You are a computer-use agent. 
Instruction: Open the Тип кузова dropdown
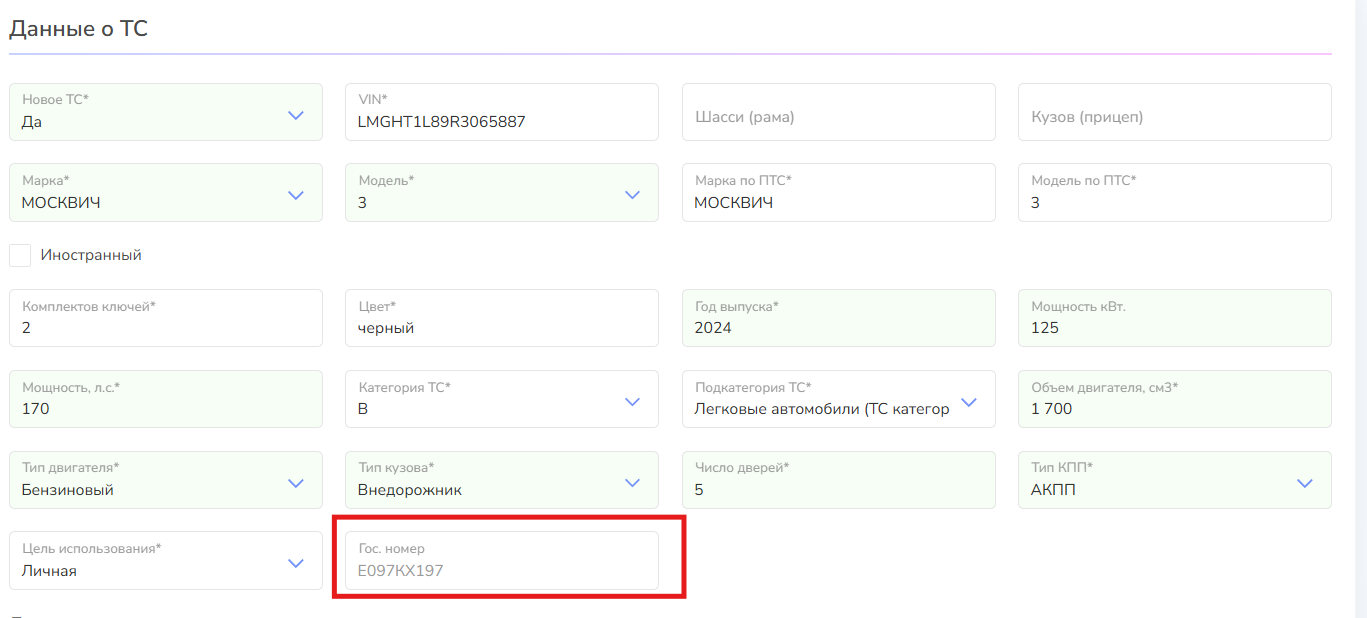point(631,483)
